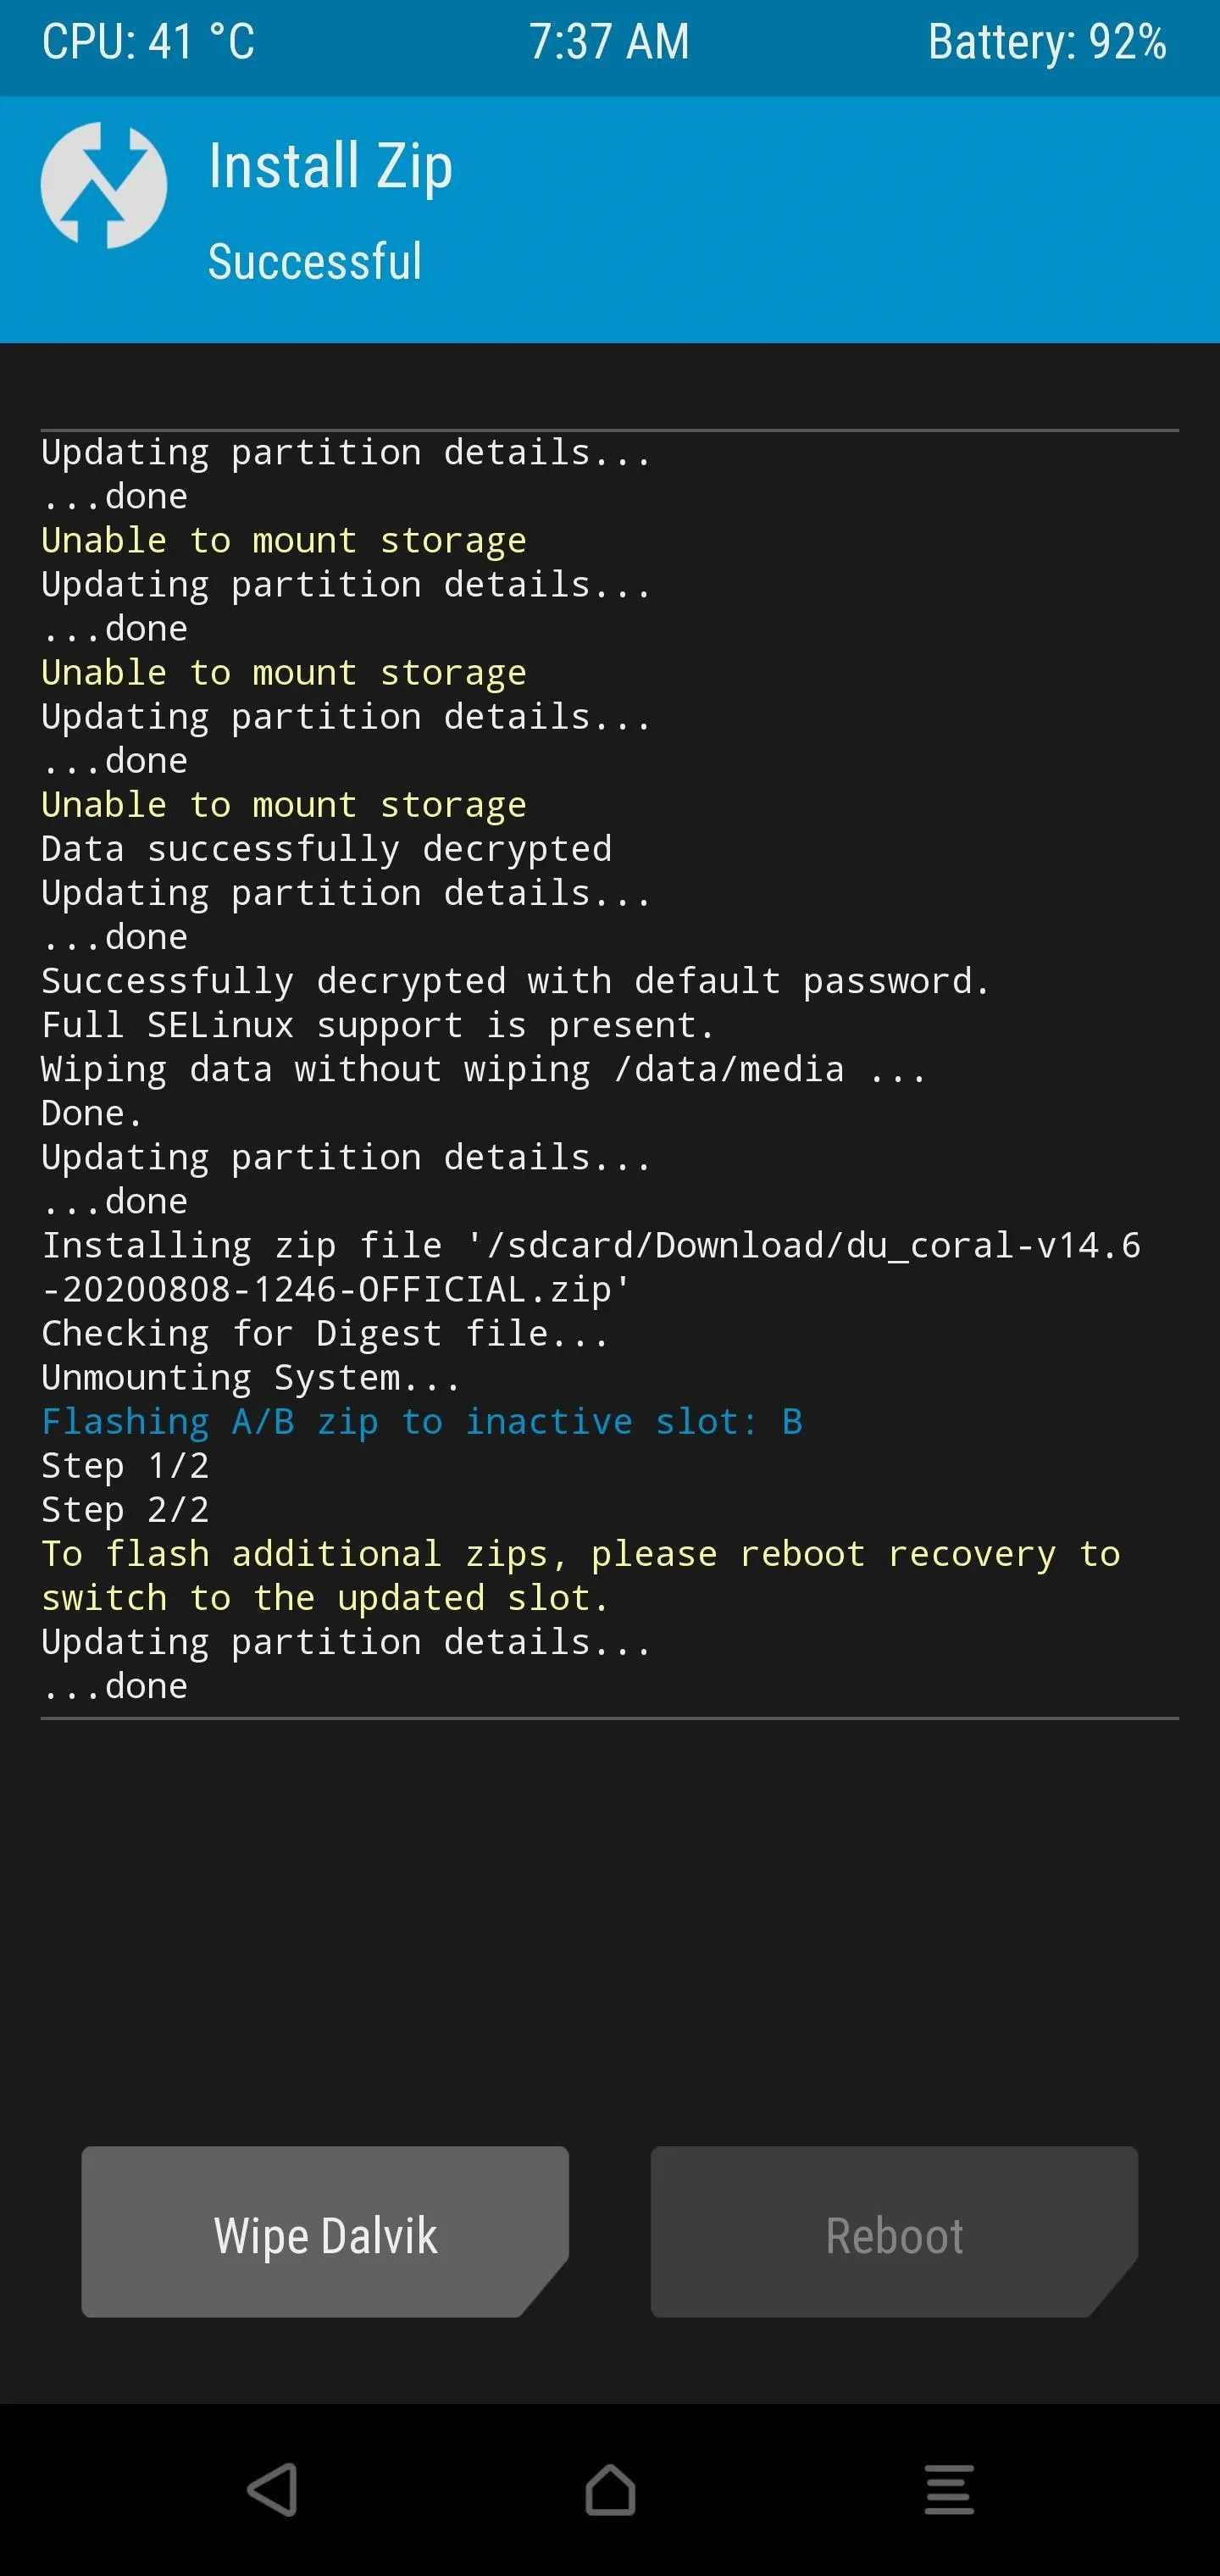
Task: Click the blue 'Flashing A/B zip' log line
Action: (x=421, y=1421)
